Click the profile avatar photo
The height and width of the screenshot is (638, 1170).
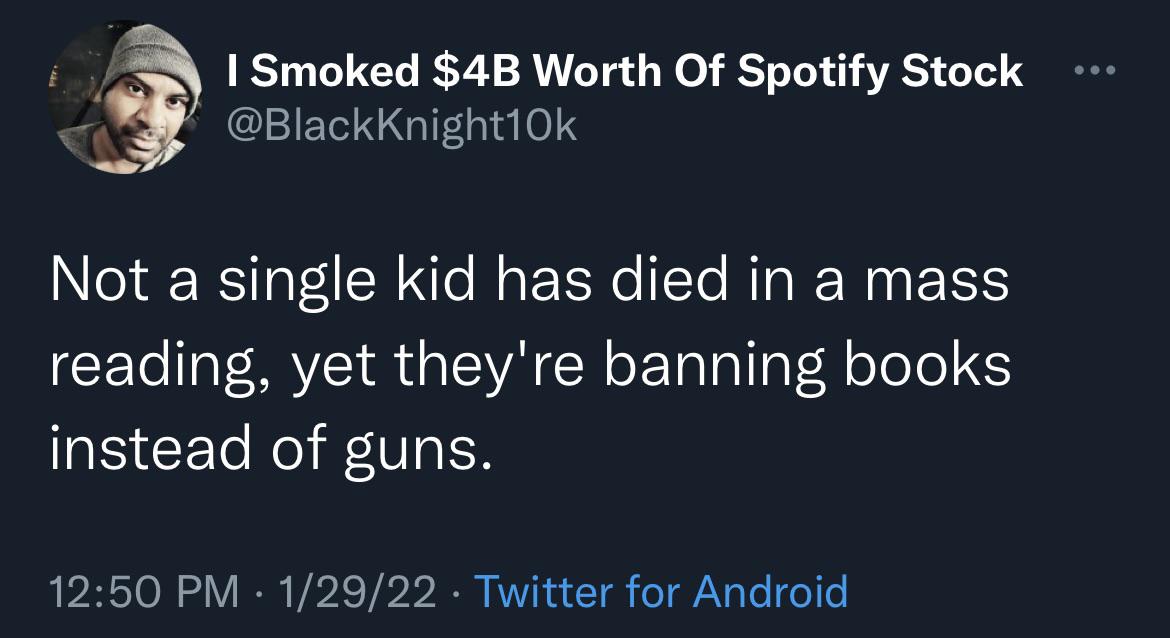pos(125,98)
